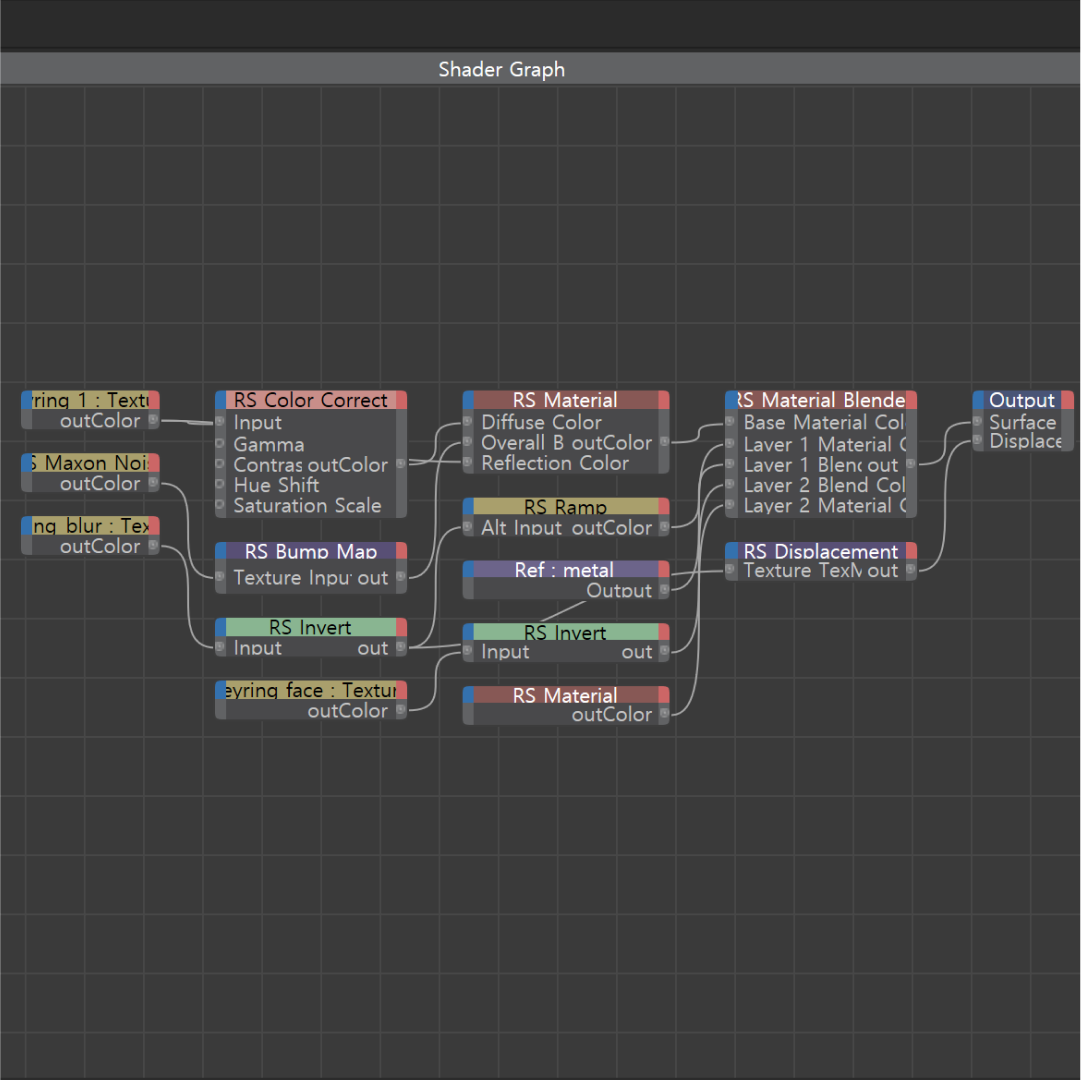Click the Surface input port on Output node

[x=978, y=421]
